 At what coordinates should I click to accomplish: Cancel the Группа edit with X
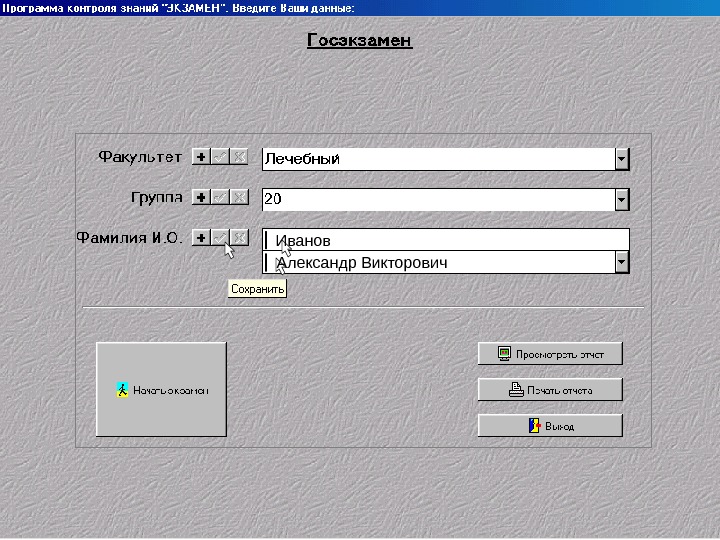tap(239, 197)
